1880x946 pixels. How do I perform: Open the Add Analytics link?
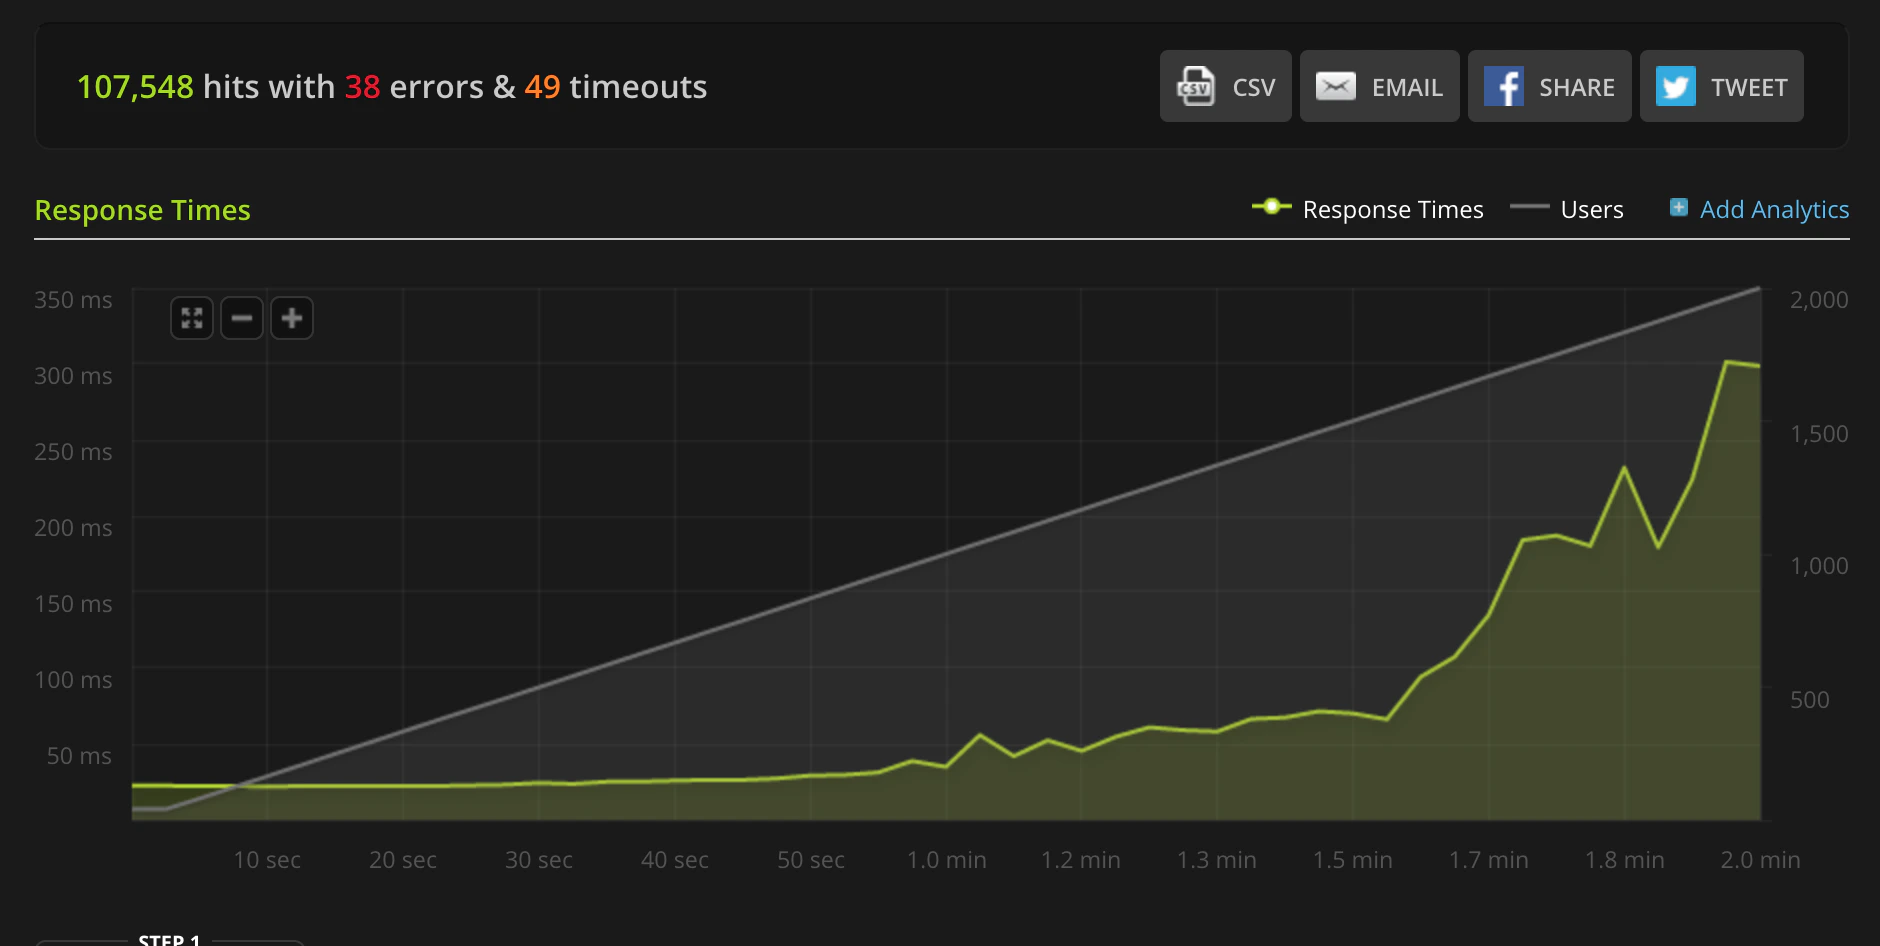[1775, 209]
